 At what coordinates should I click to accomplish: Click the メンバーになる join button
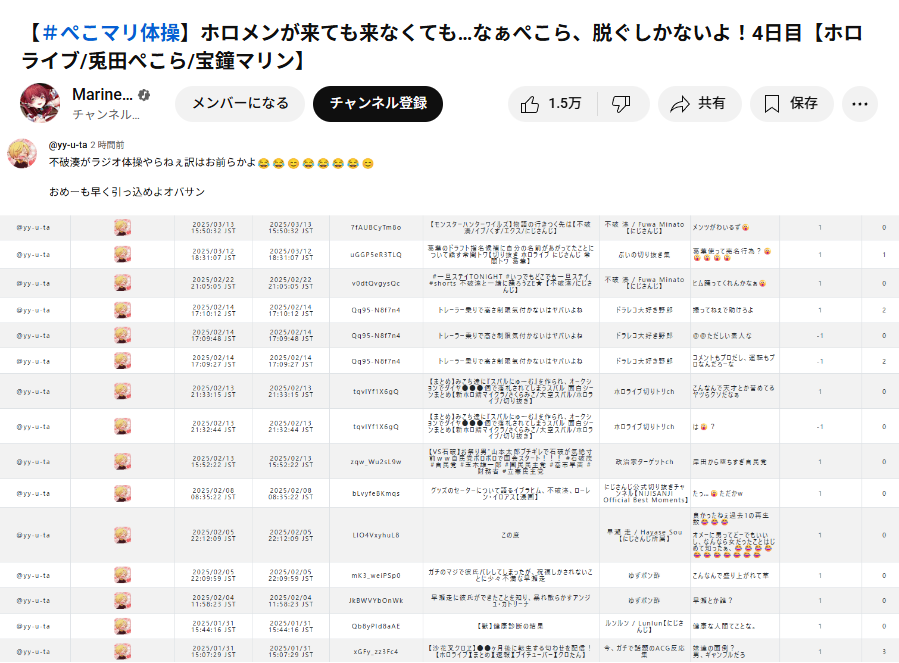click(x=240, y=104)
